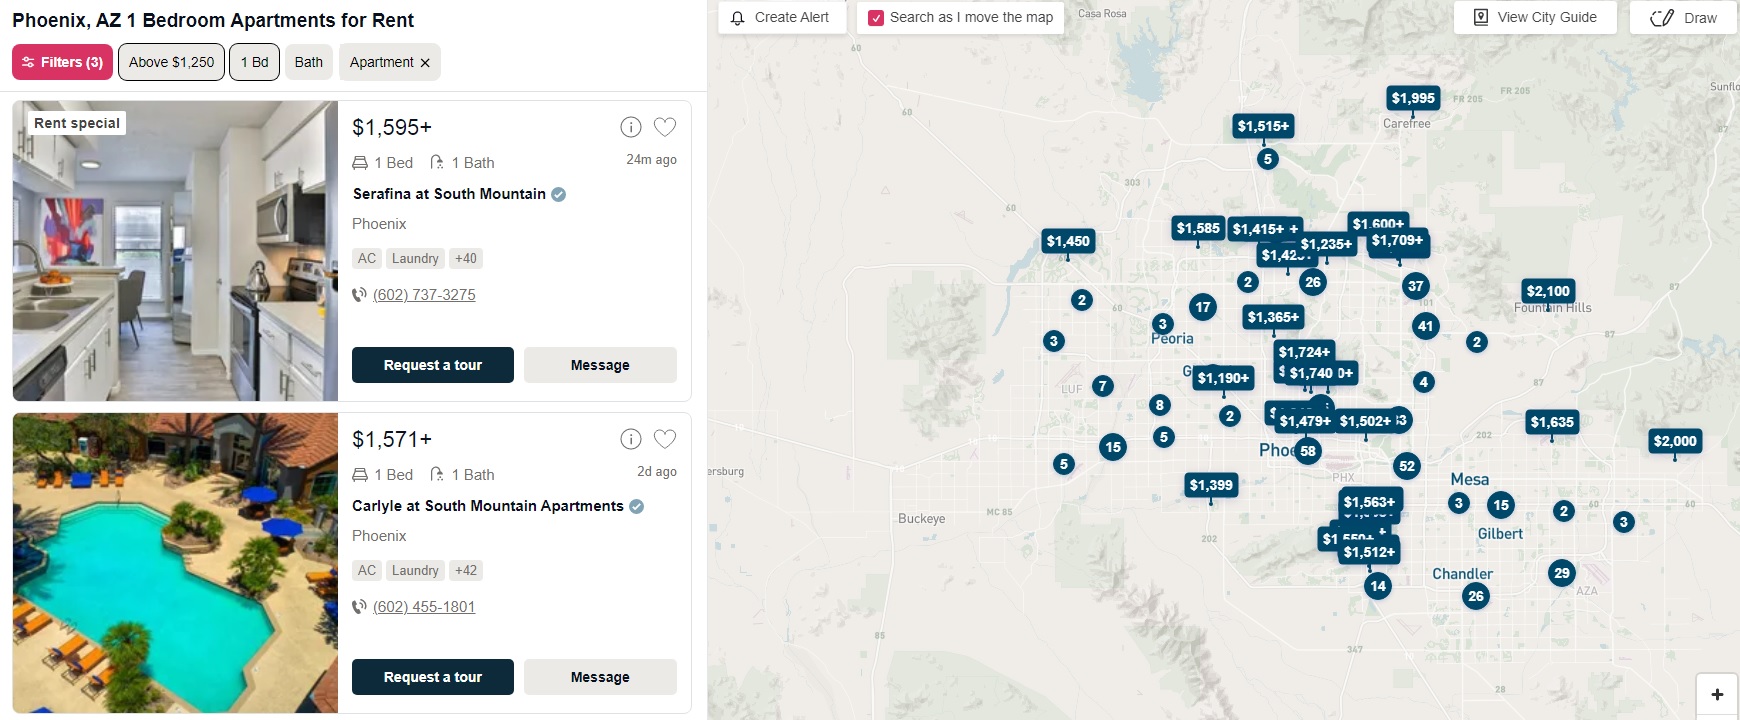Screen dimensions: 1740x720
Task: Select the $1,399 map pin
Action: [1211, 485]
